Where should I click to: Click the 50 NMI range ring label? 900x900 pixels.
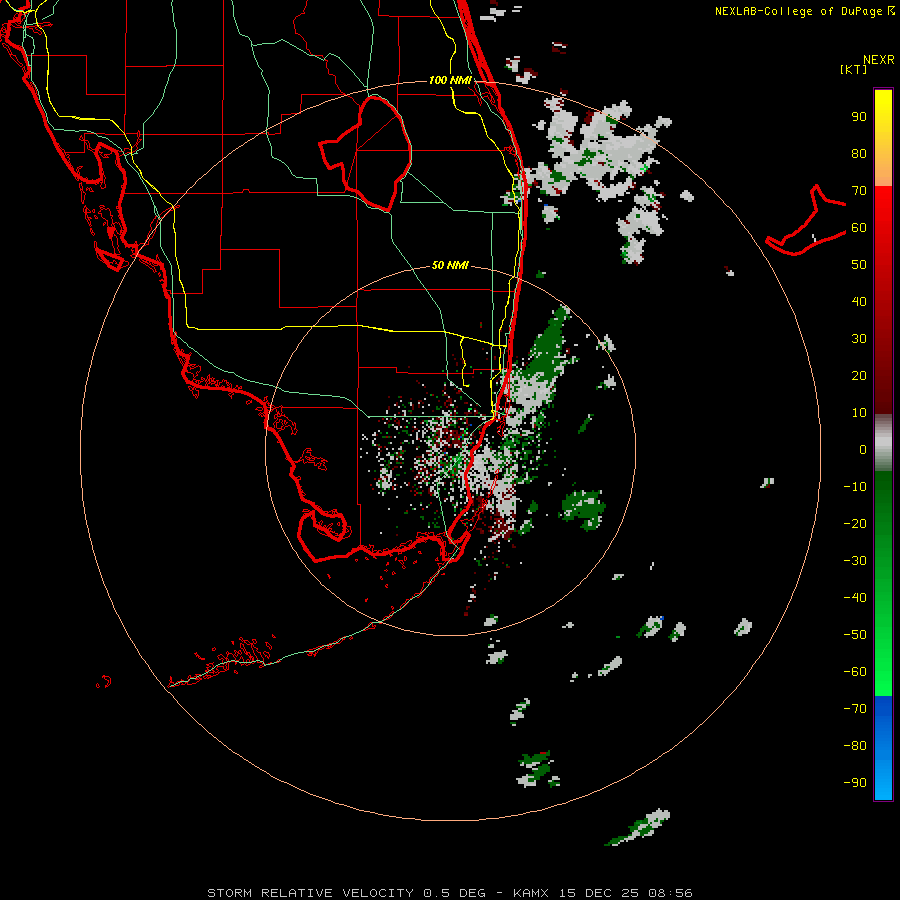[x=450, y=265]
